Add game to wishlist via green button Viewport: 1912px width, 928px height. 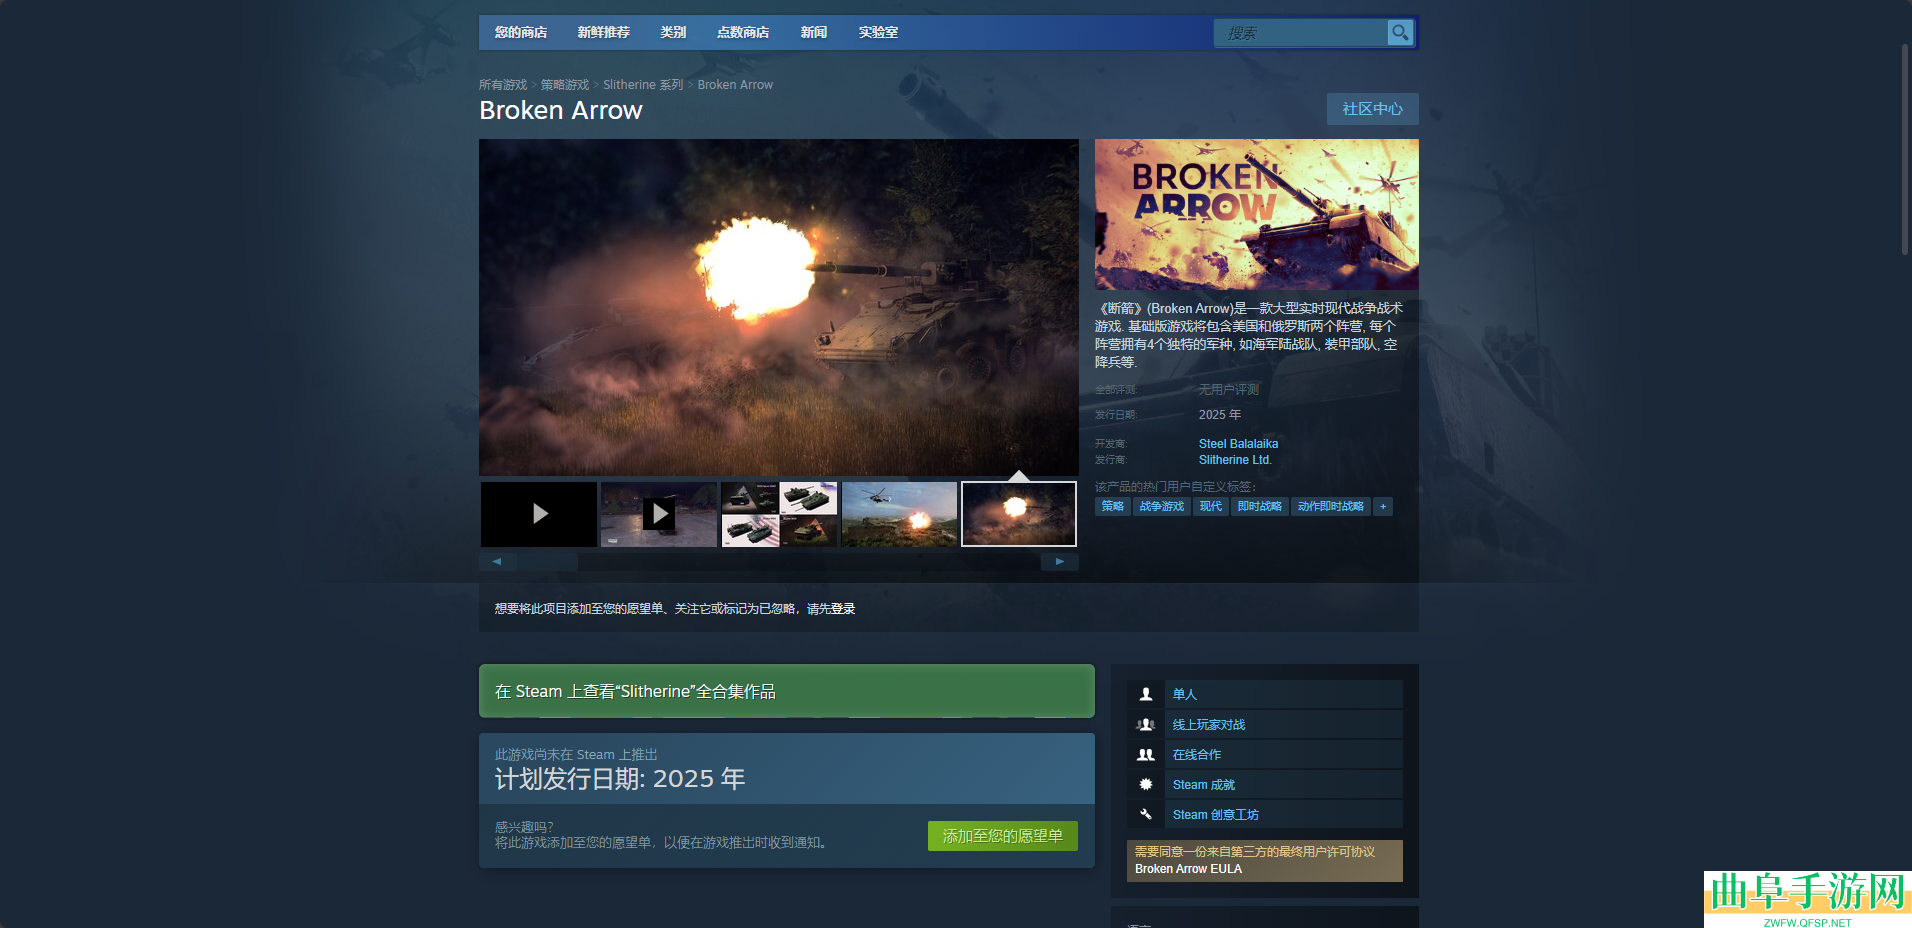(1002, 836)
